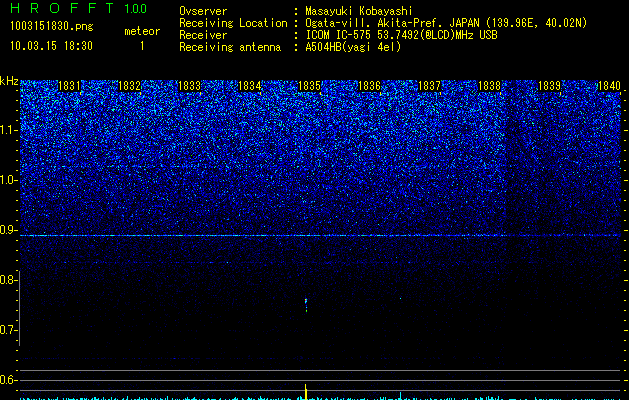Click the 1832 time marker
The width and height of the screenshot is (629, 400).
coord(130,86)
